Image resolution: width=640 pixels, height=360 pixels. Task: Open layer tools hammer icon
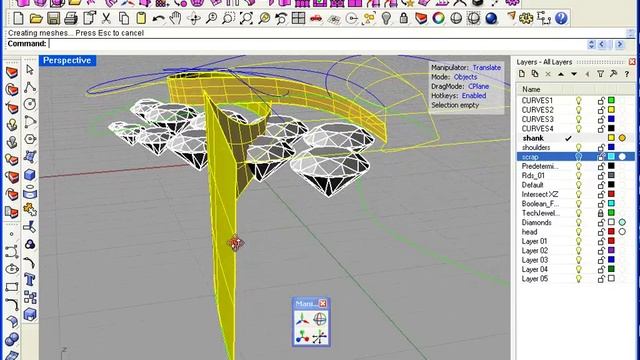click(613, 74)
